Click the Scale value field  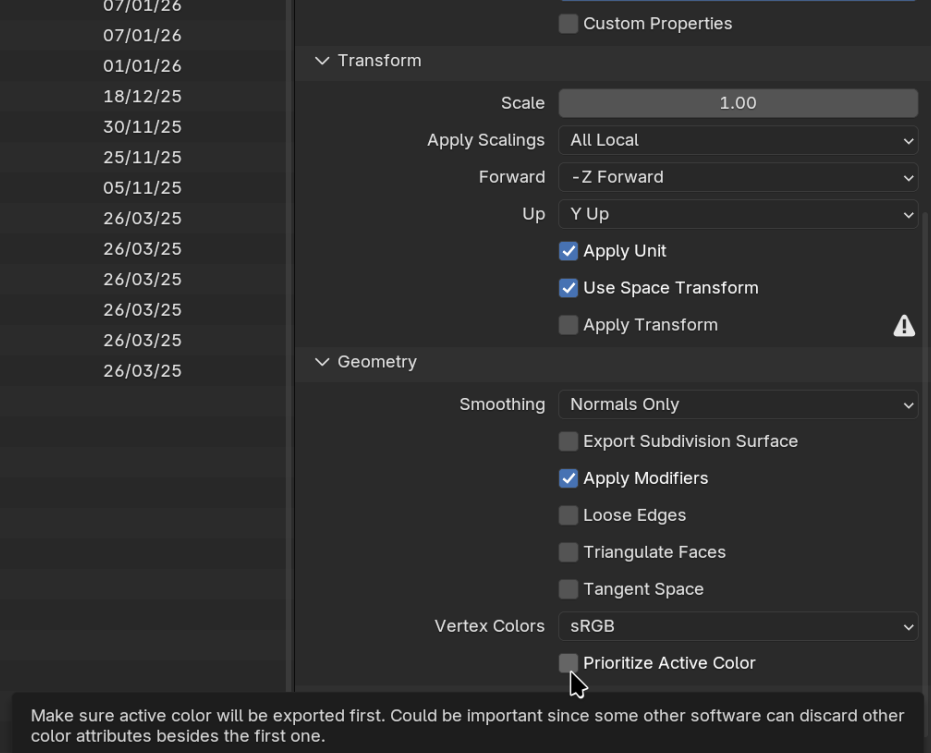[x=737, y=103]
